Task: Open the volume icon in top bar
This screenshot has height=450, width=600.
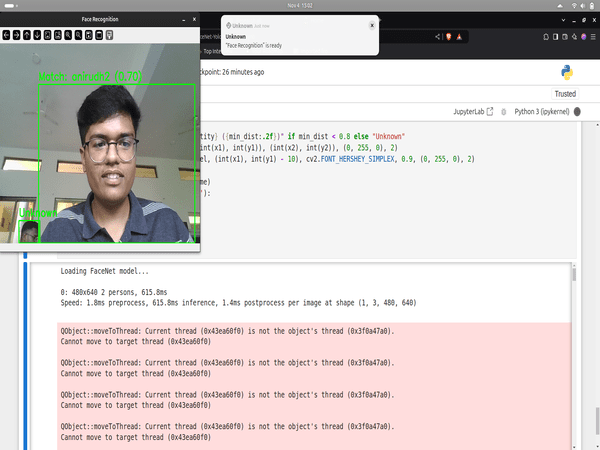Action: point(582,6)
